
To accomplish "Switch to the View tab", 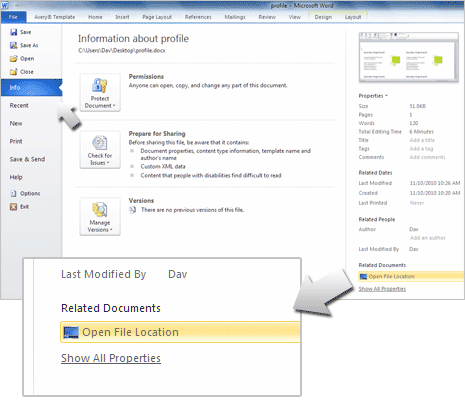I will (x=295, y=17).
